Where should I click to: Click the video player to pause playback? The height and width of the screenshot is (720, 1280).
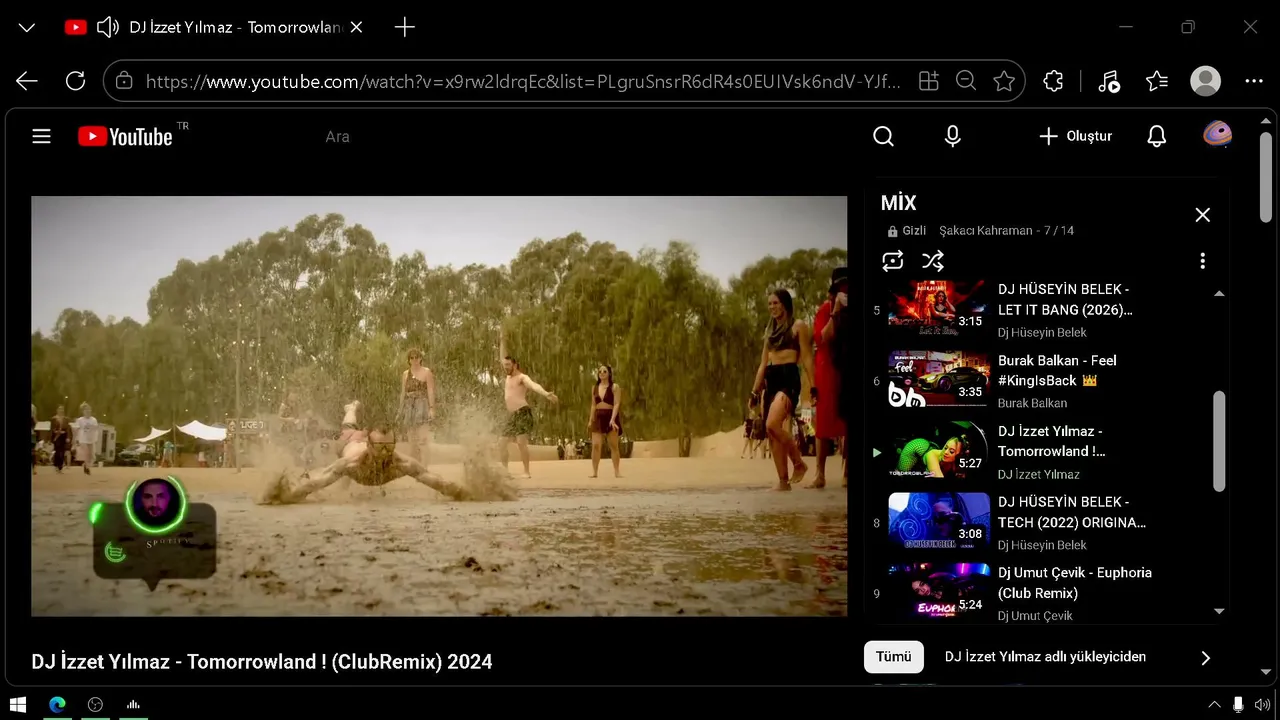[x=439, y=406]
